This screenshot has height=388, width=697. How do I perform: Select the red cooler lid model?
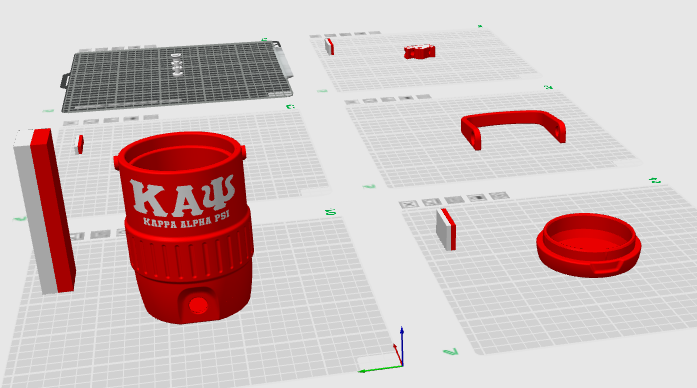tap(589, 244)
